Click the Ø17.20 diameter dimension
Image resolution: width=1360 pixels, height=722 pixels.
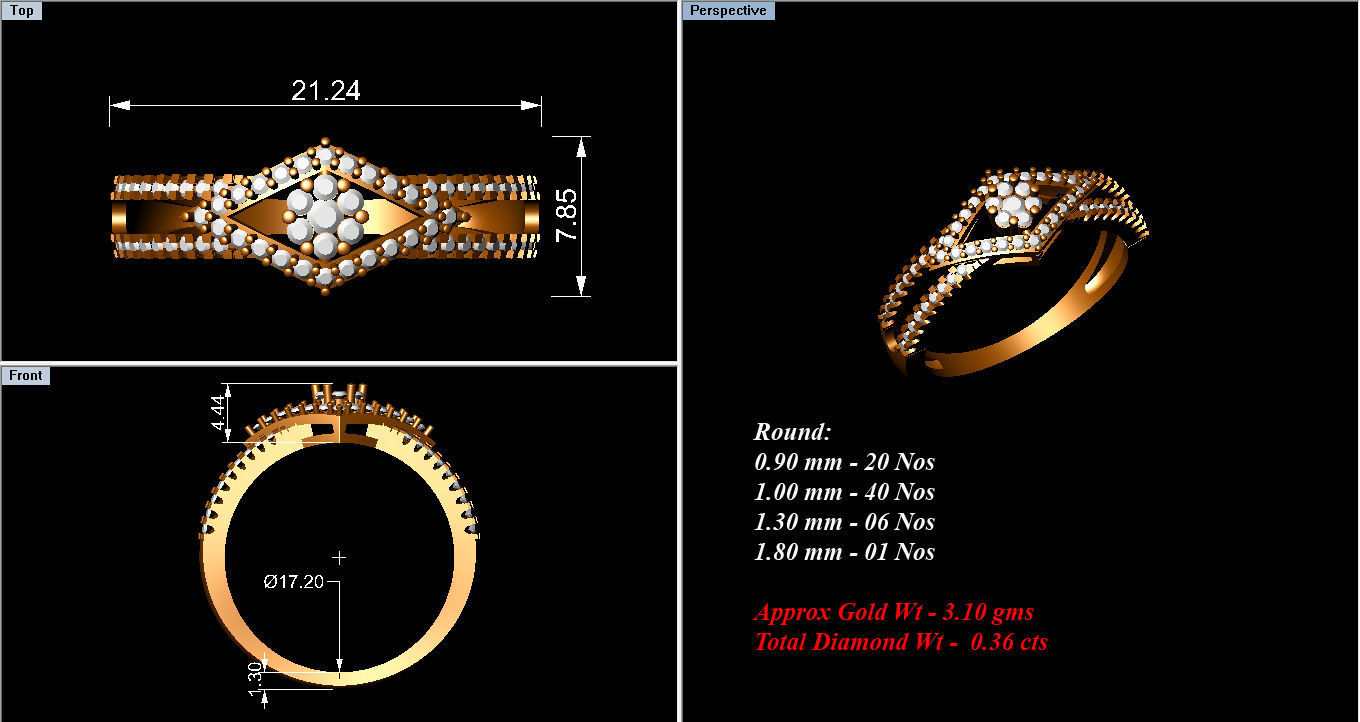coord(294,581)
